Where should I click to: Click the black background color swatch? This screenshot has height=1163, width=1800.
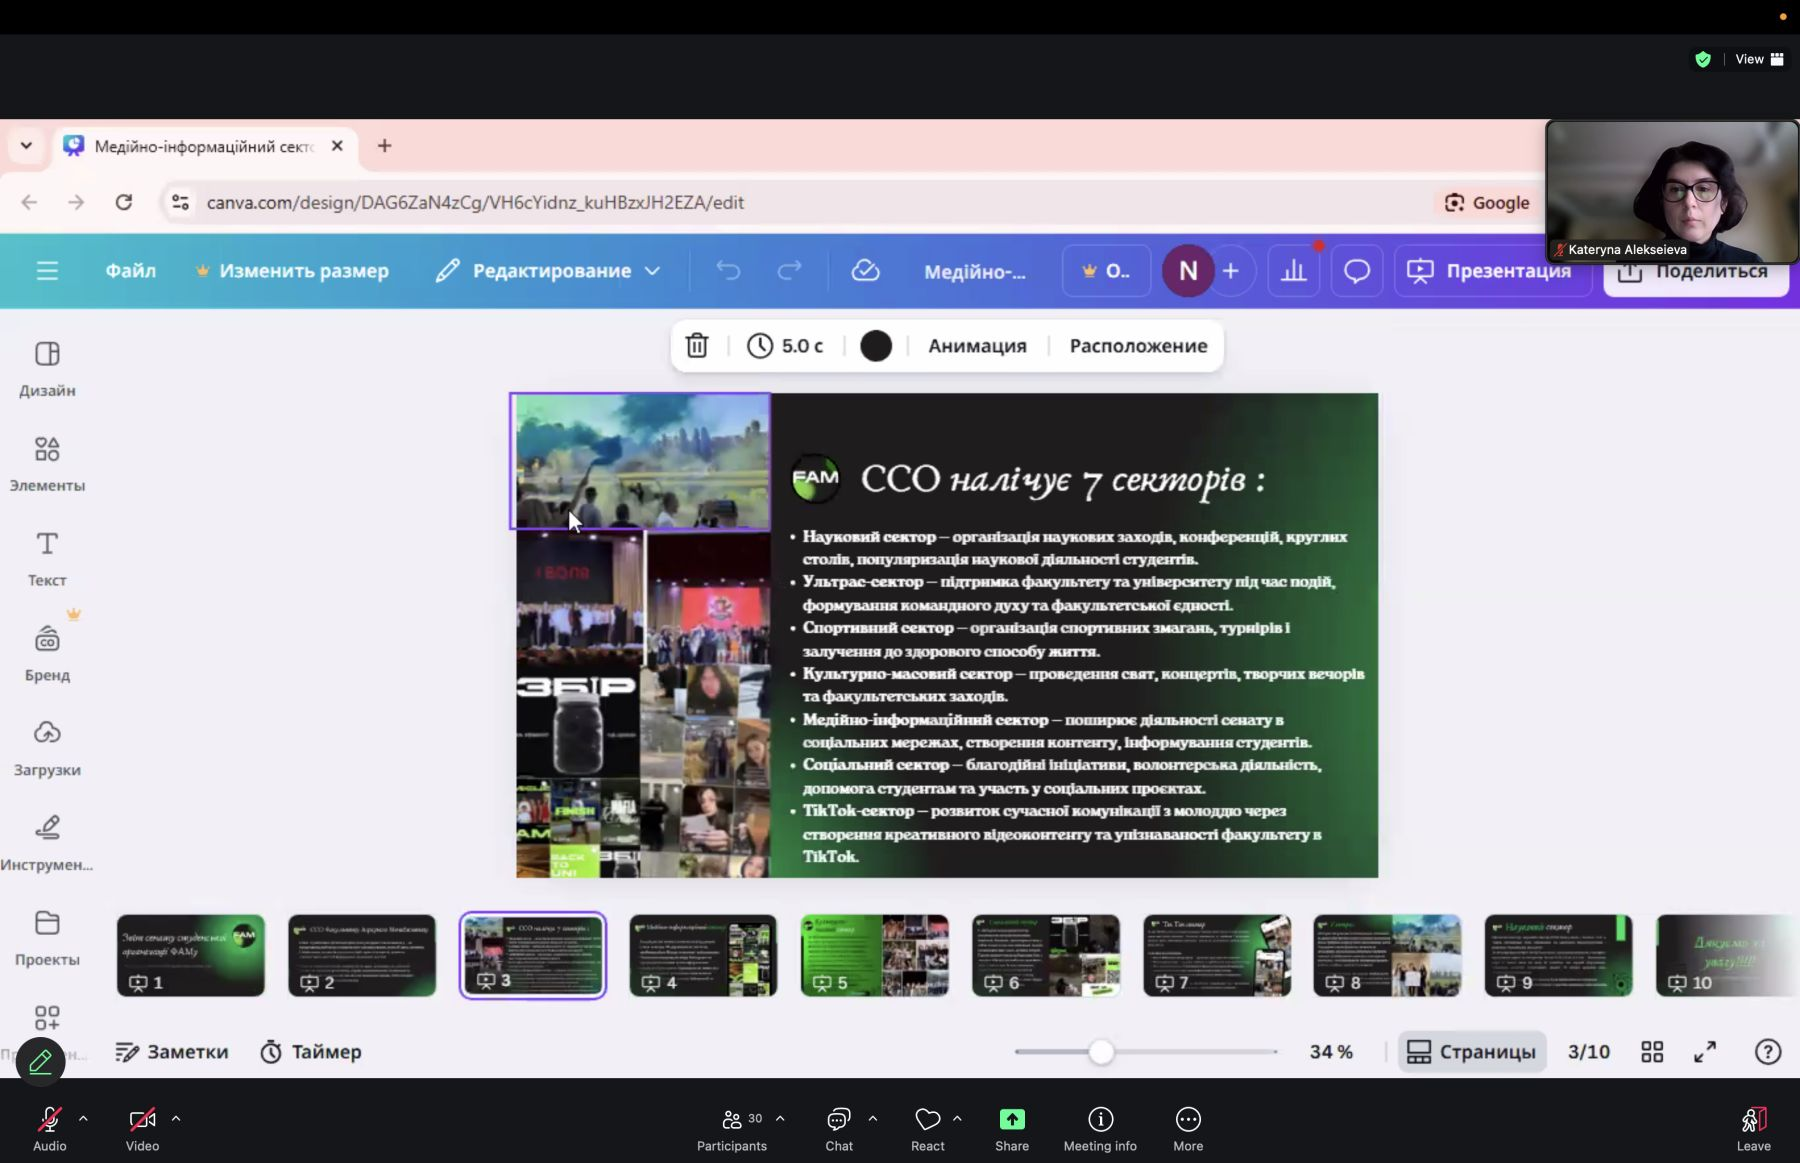tap(876, 346)
